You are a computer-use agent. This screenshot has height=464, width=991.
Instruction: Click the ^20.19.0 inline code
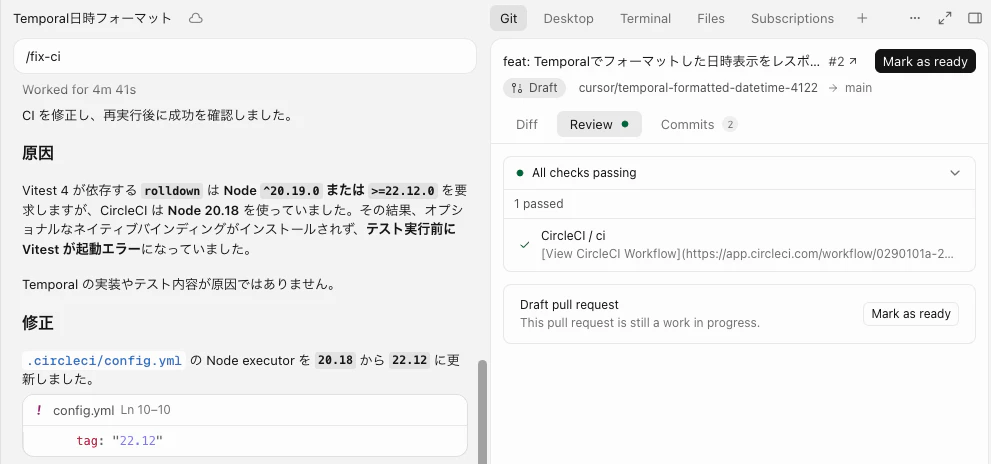click(x=292, y=190)
